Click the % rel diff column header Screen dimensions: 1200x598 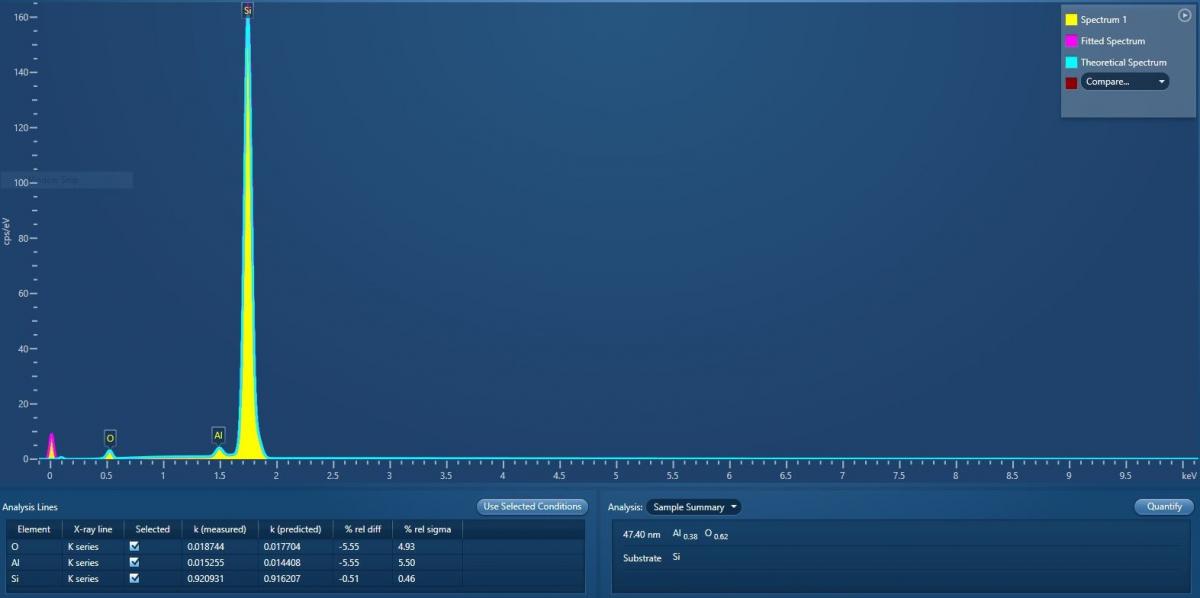click(362, 529)
